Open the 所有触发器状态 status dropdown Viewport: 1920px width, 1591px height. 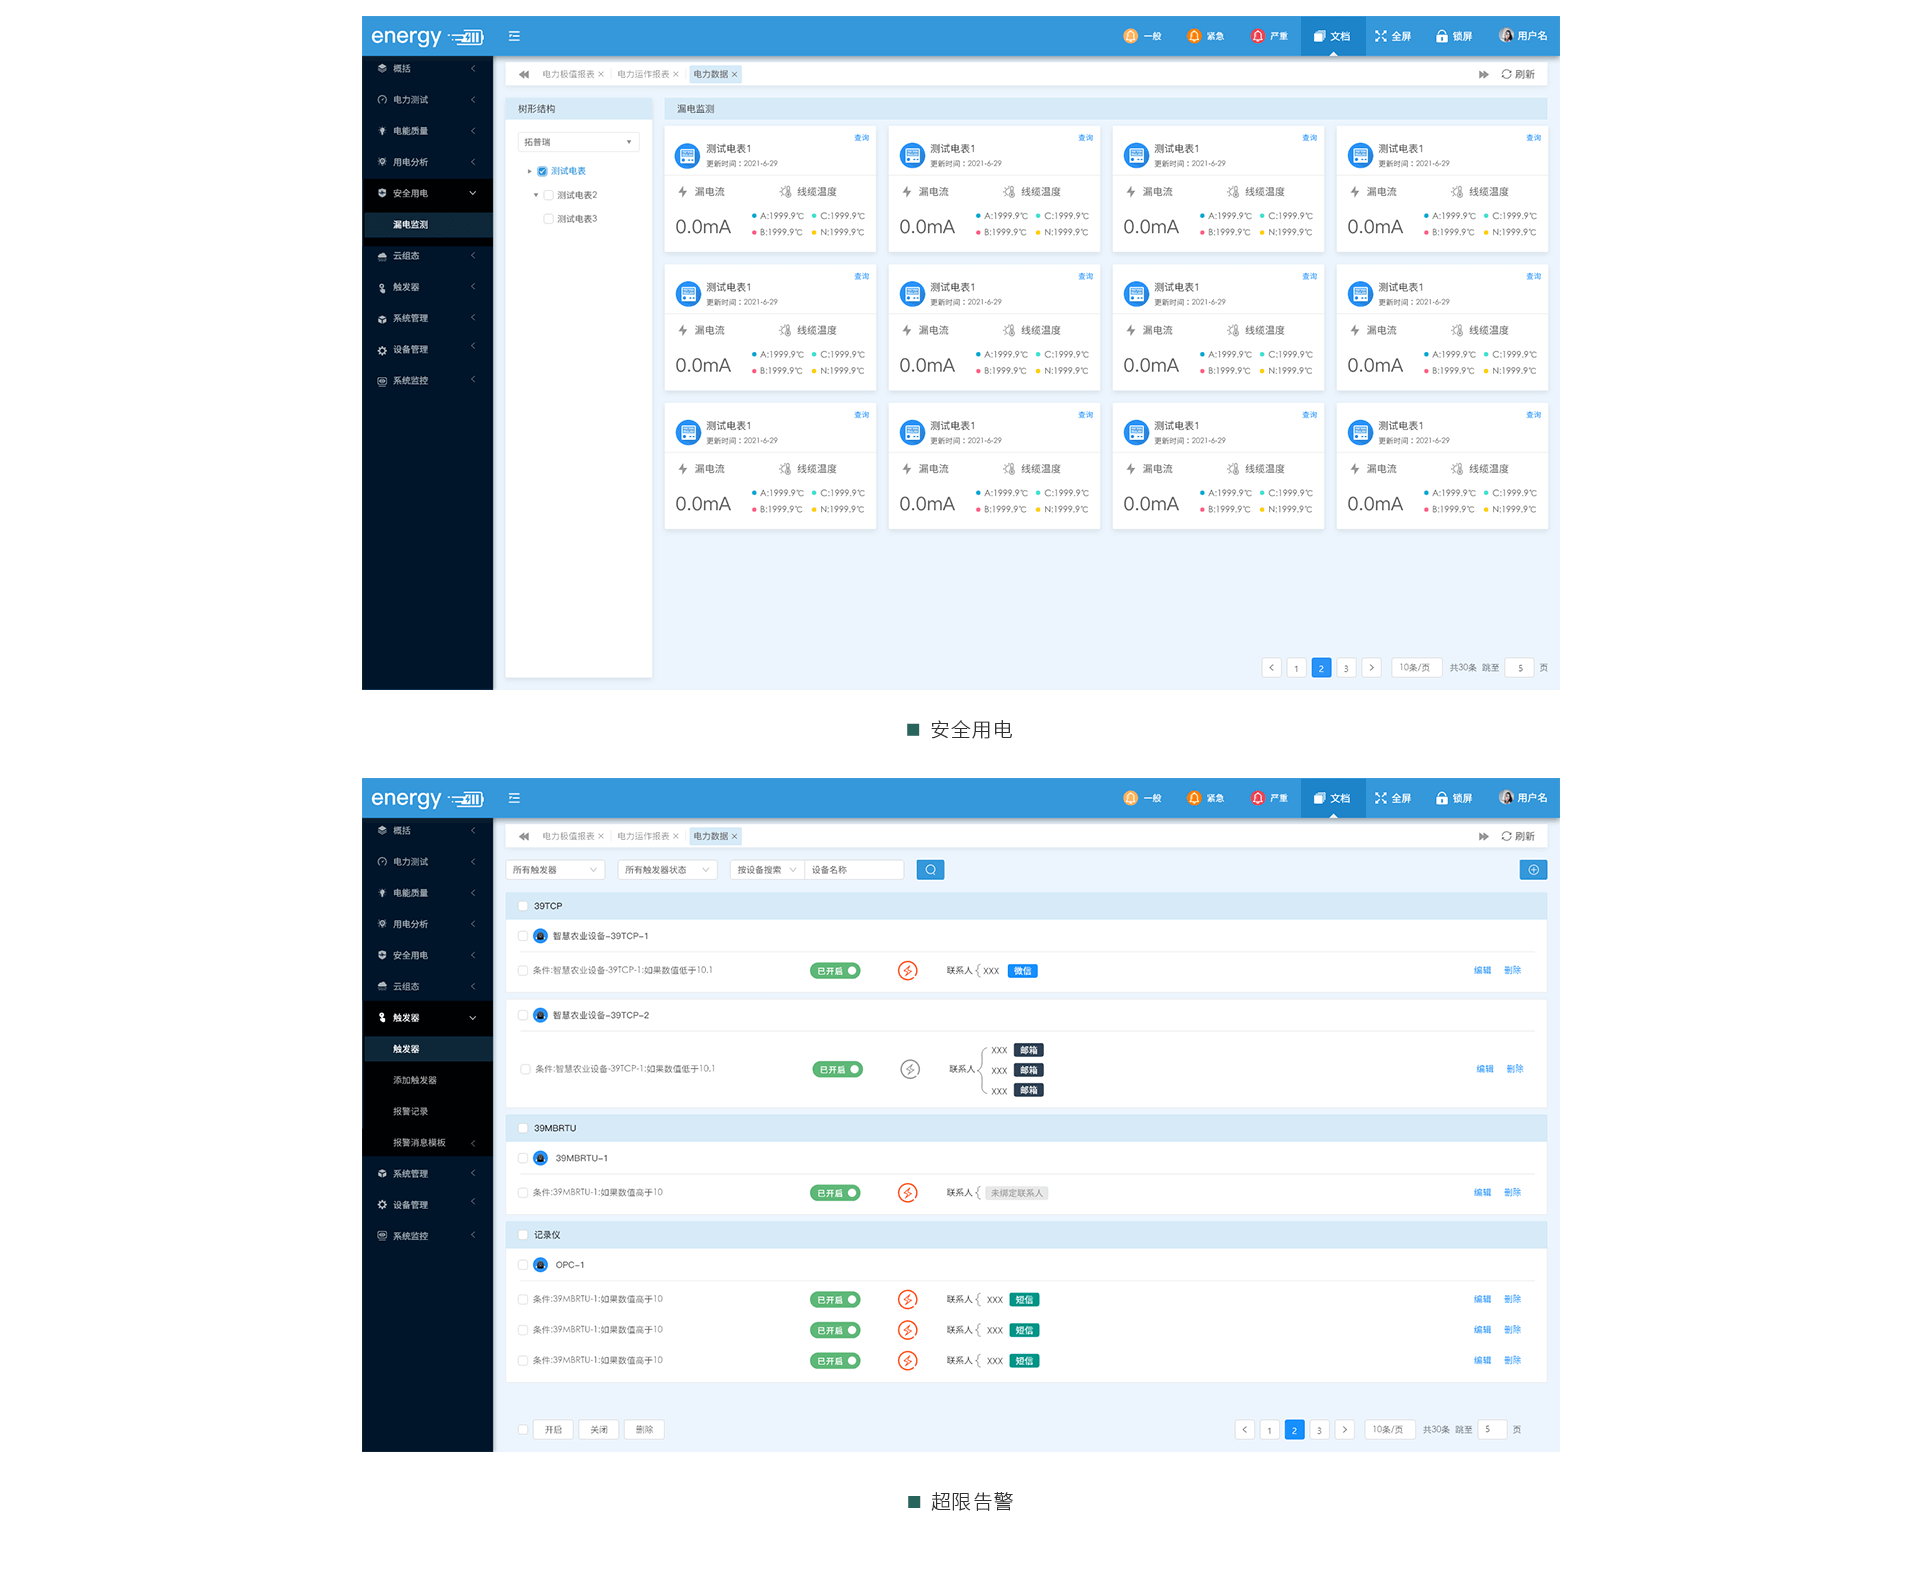pyautogui.click(x=667, y=869)
